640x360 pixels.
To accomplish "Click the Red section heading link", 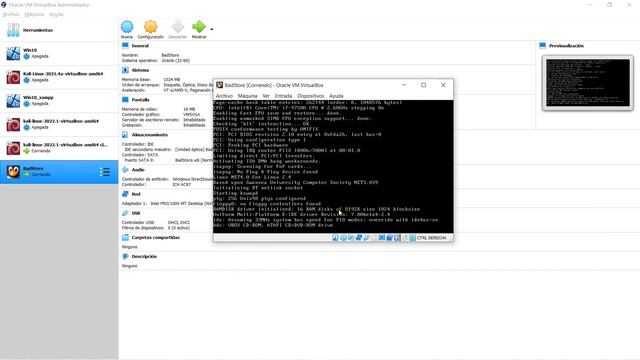I will pos(136,194).
